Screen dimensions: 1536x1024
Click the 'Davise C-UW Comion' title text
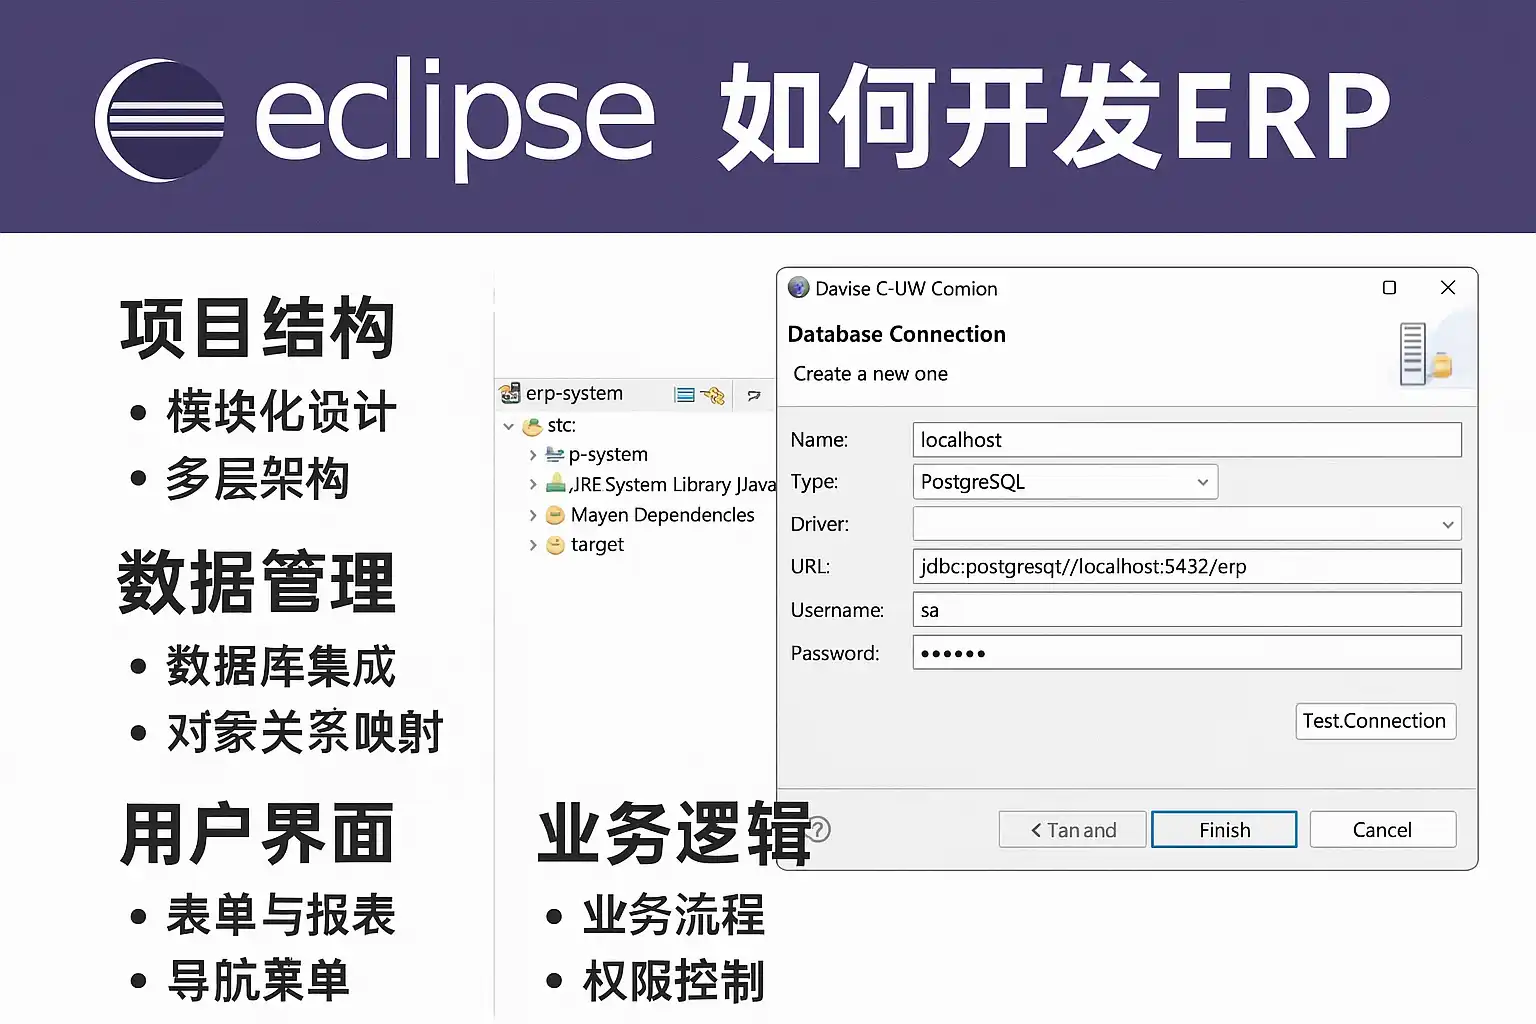coord(906,289)
